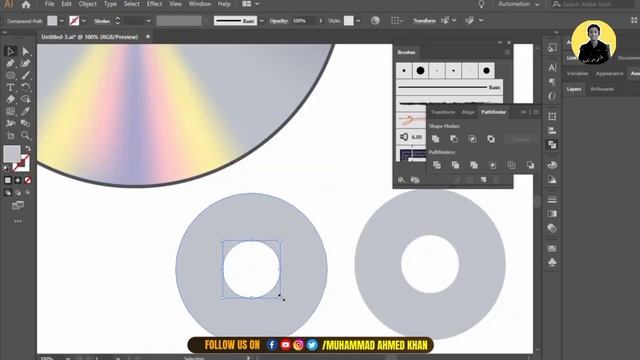Select the Rotate tool

click(x=25, y=87)
